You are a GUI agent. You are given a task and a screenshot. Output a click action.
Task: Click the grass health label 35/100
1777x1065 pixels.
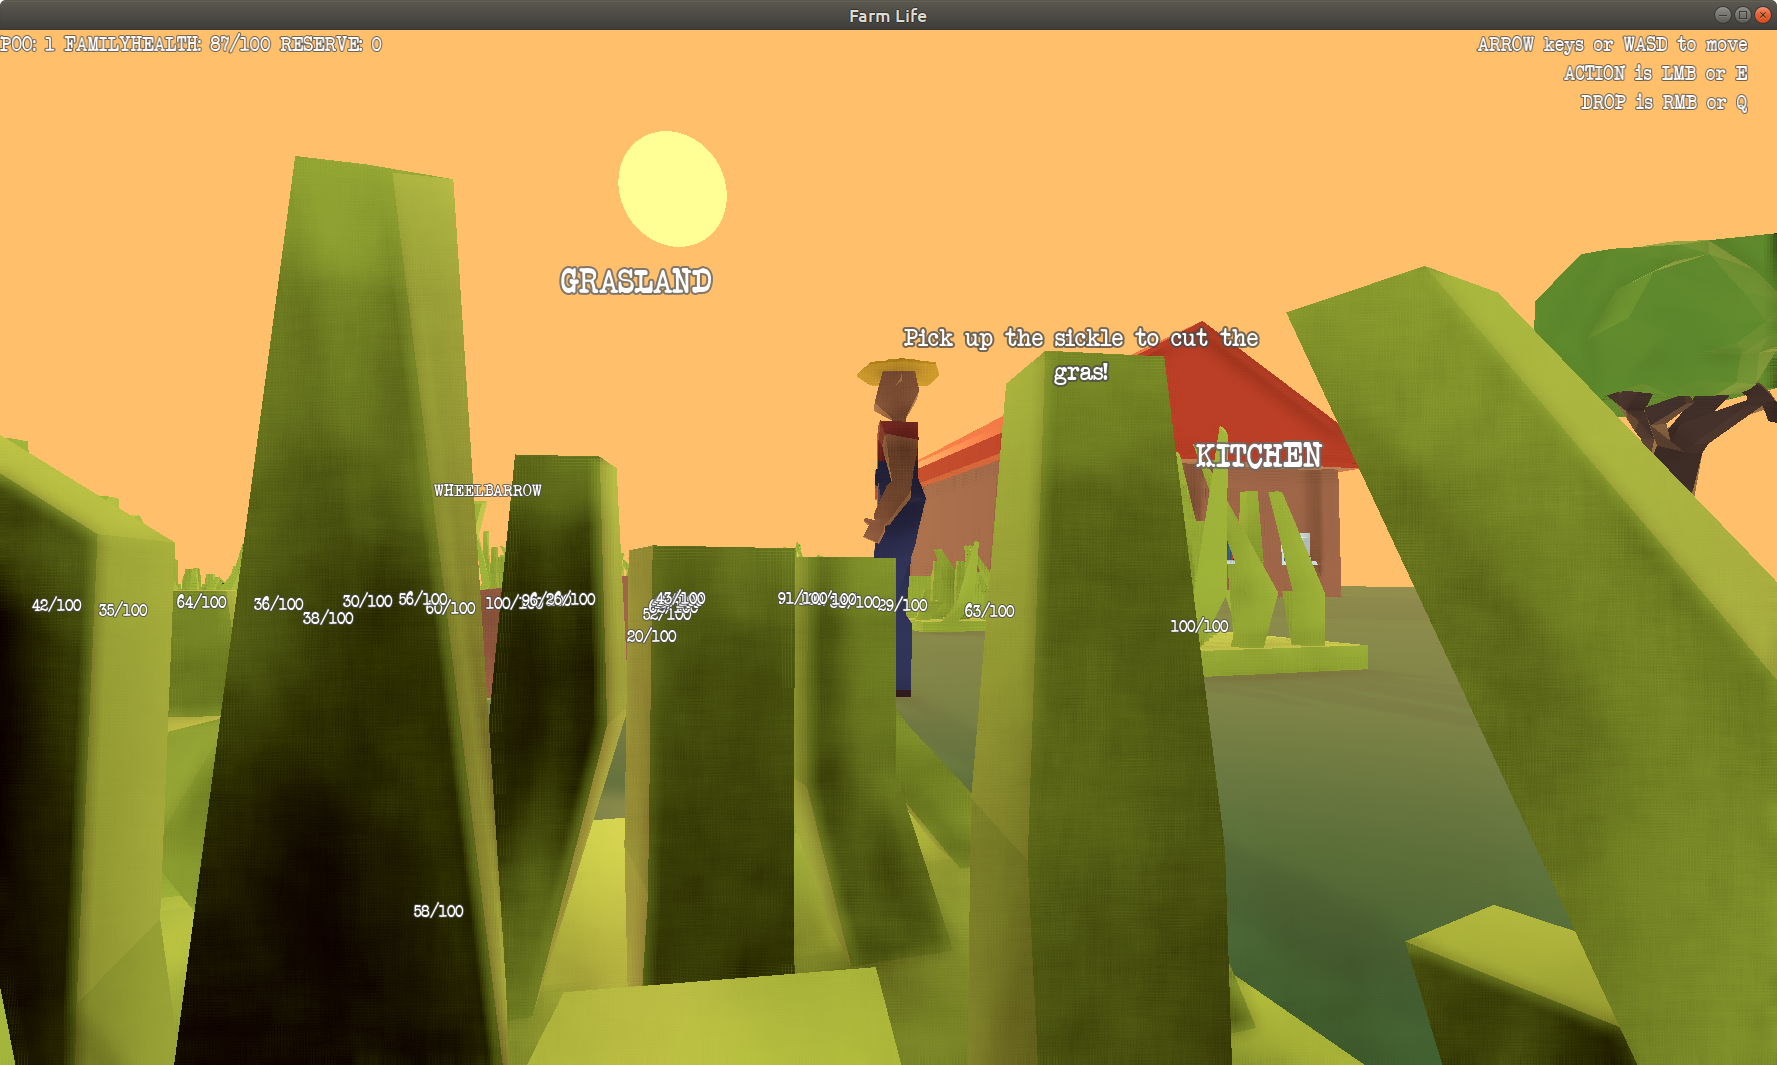(123, 610)
